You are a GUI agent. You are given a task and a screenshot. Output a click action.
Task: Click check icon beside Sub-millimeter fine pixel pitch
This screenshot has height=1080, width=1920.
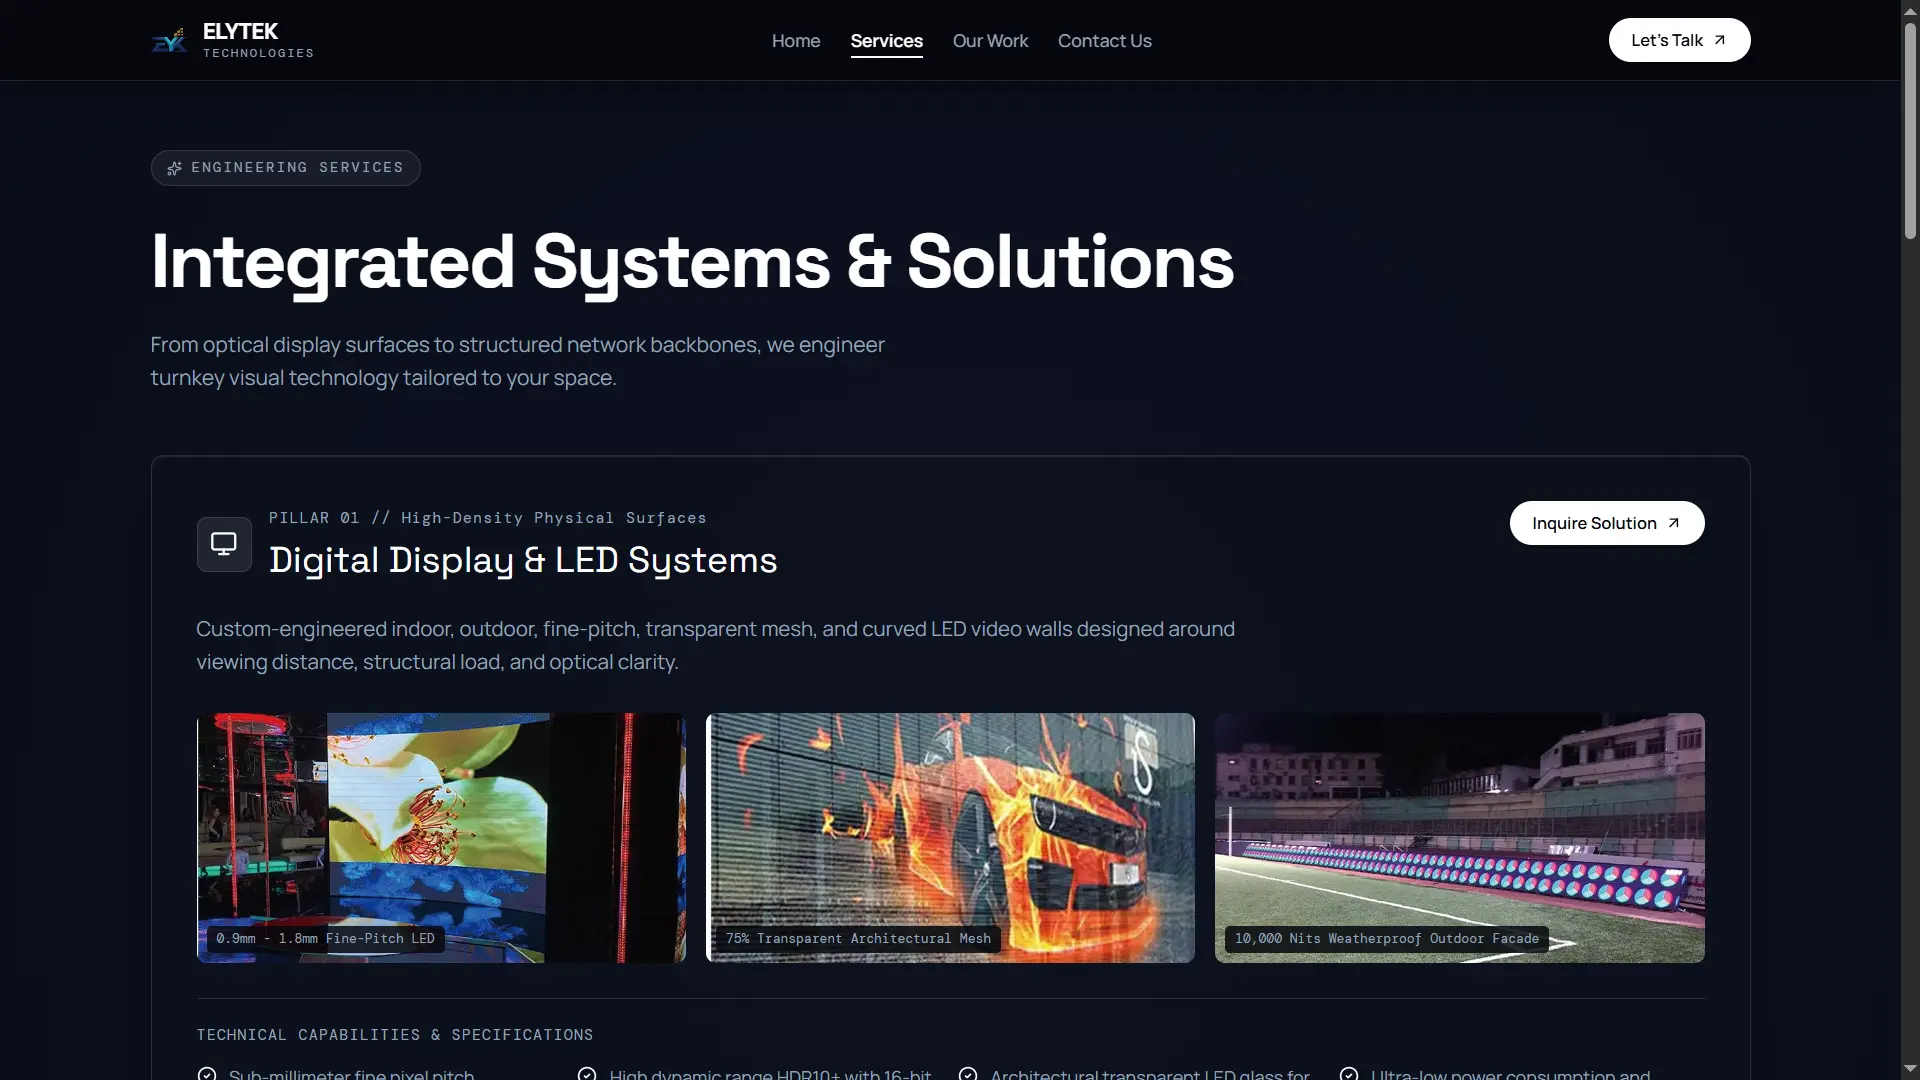(207, 1074)
